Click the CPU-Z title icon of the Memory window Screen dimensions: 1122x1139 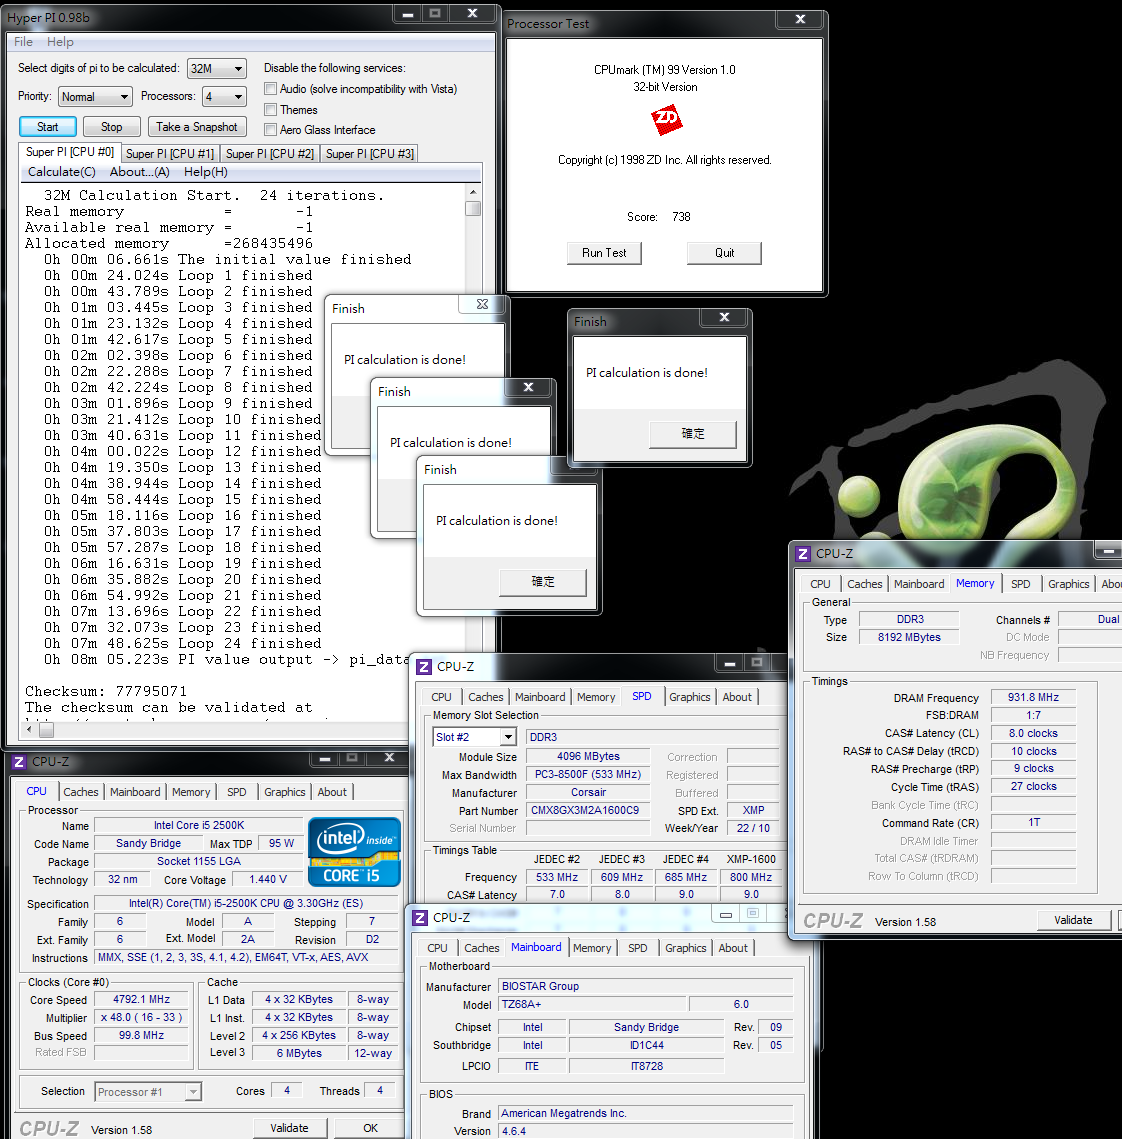(x=802, y=554)
